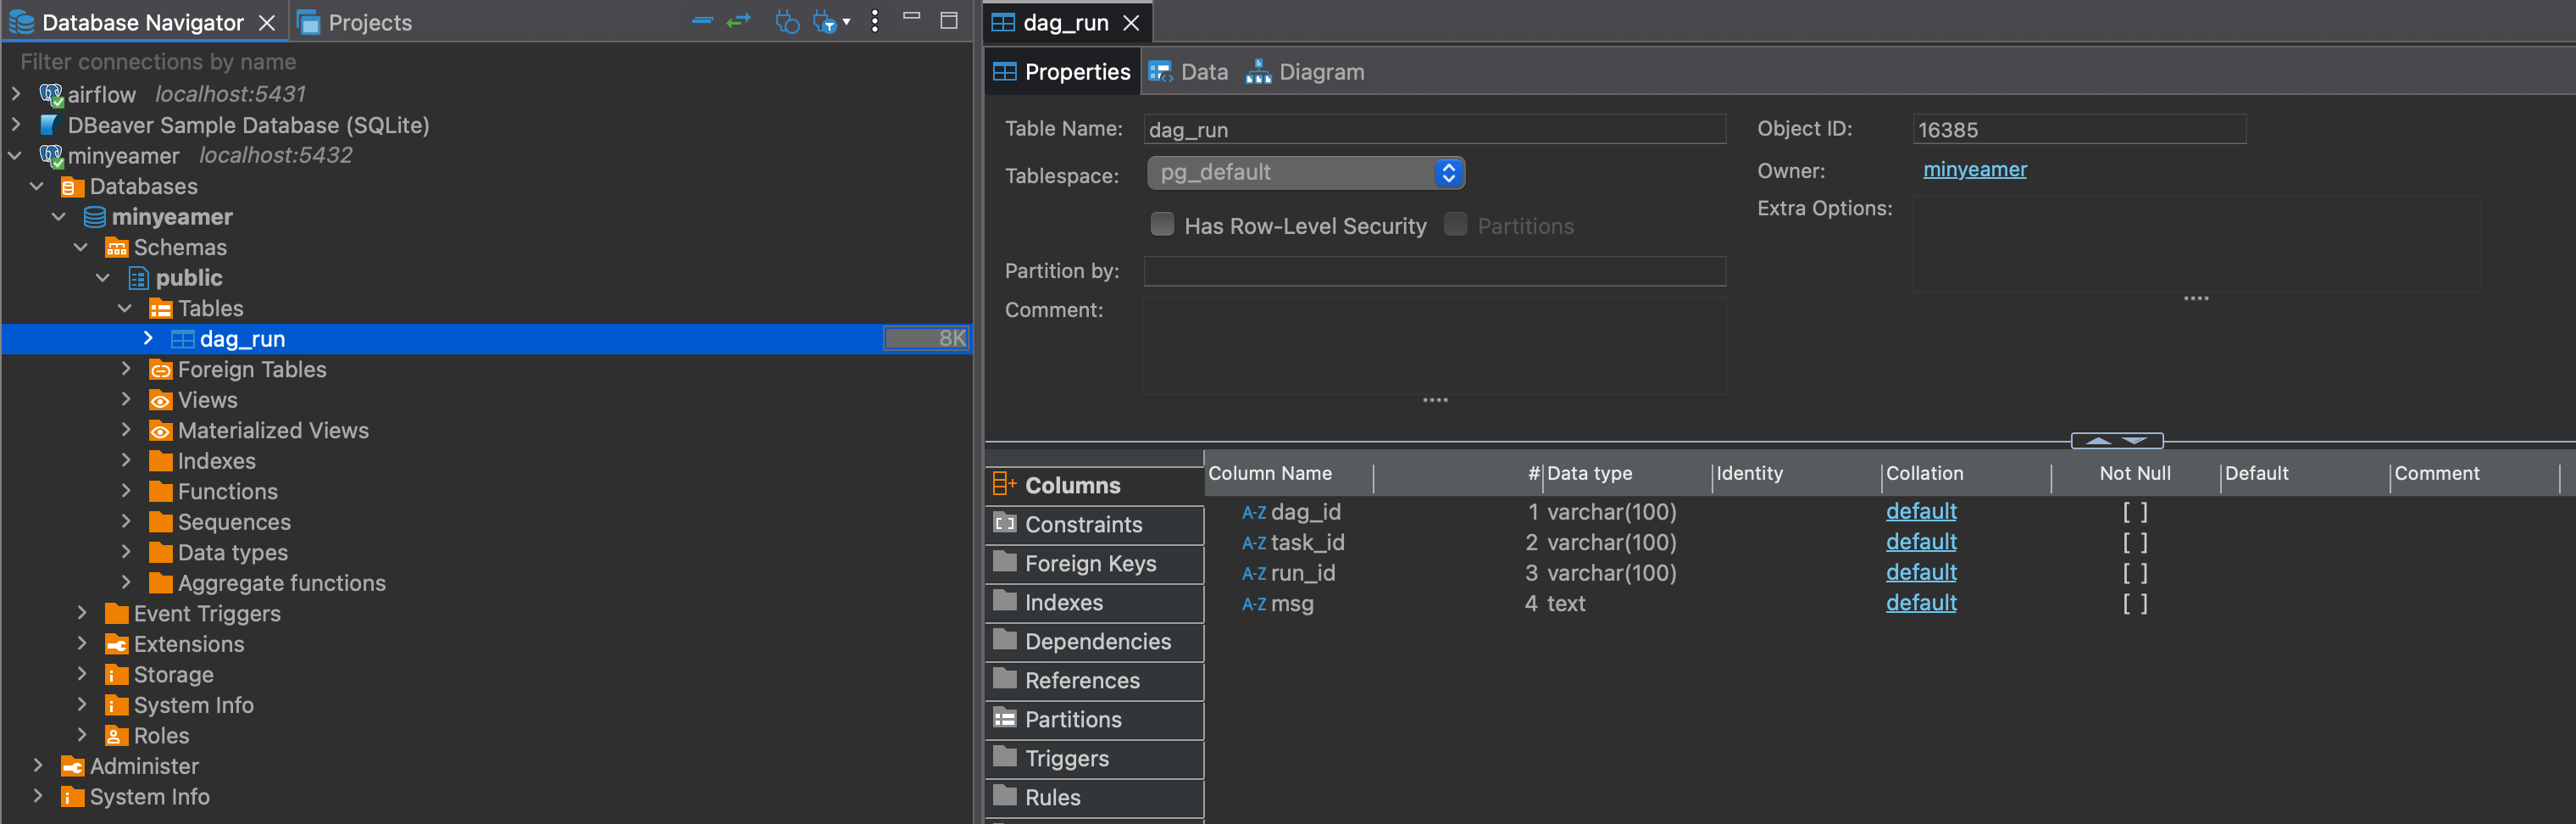Click the link with editor arrows icon

(738, 21)
